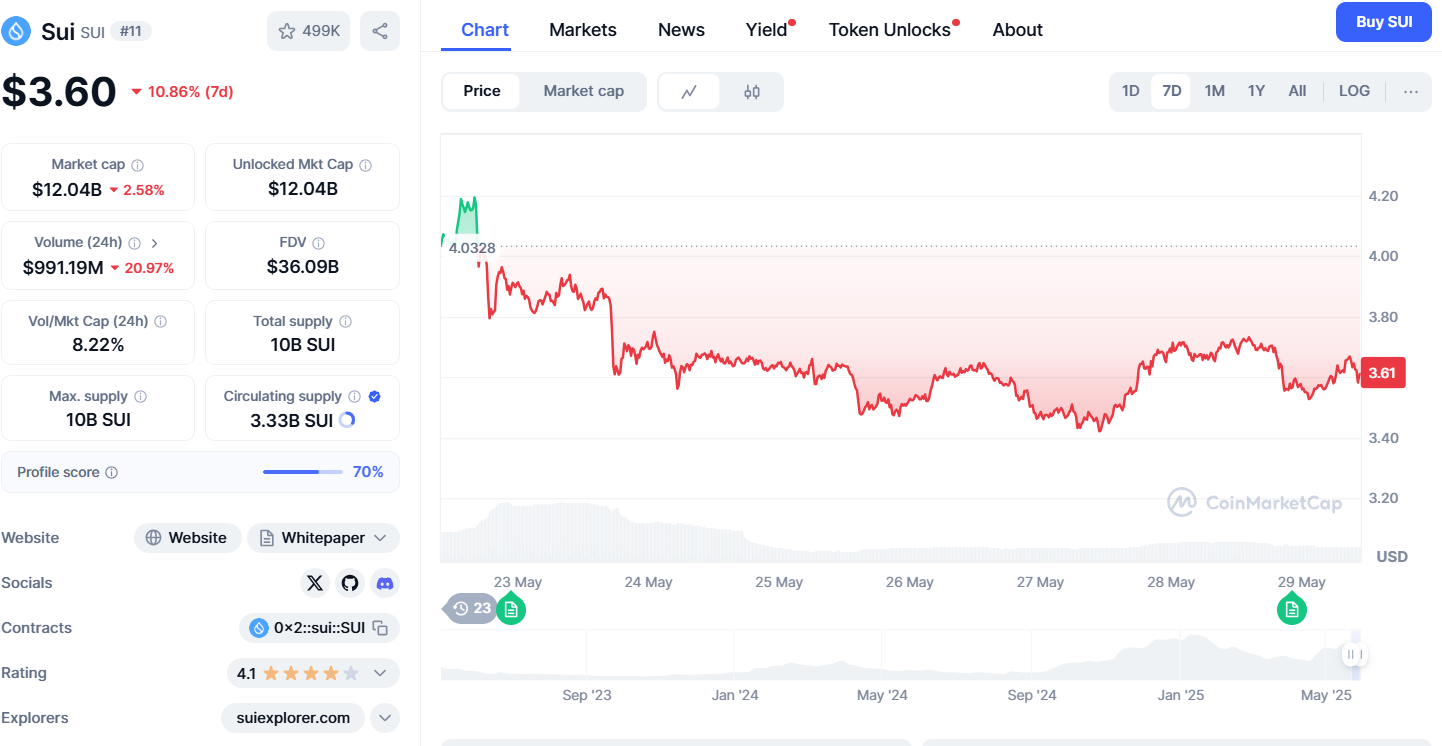Copy the SUI contract address
This screenshot has height=746, width=1442.
(380, 628)
